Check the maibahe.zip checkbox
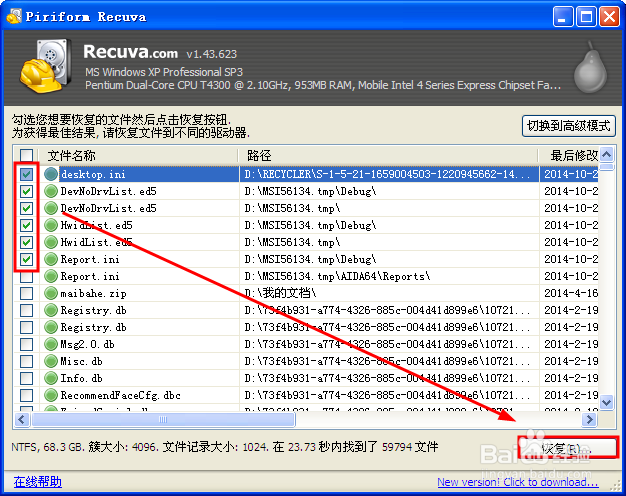Screen dimensions: 626x496 (26, 293)
